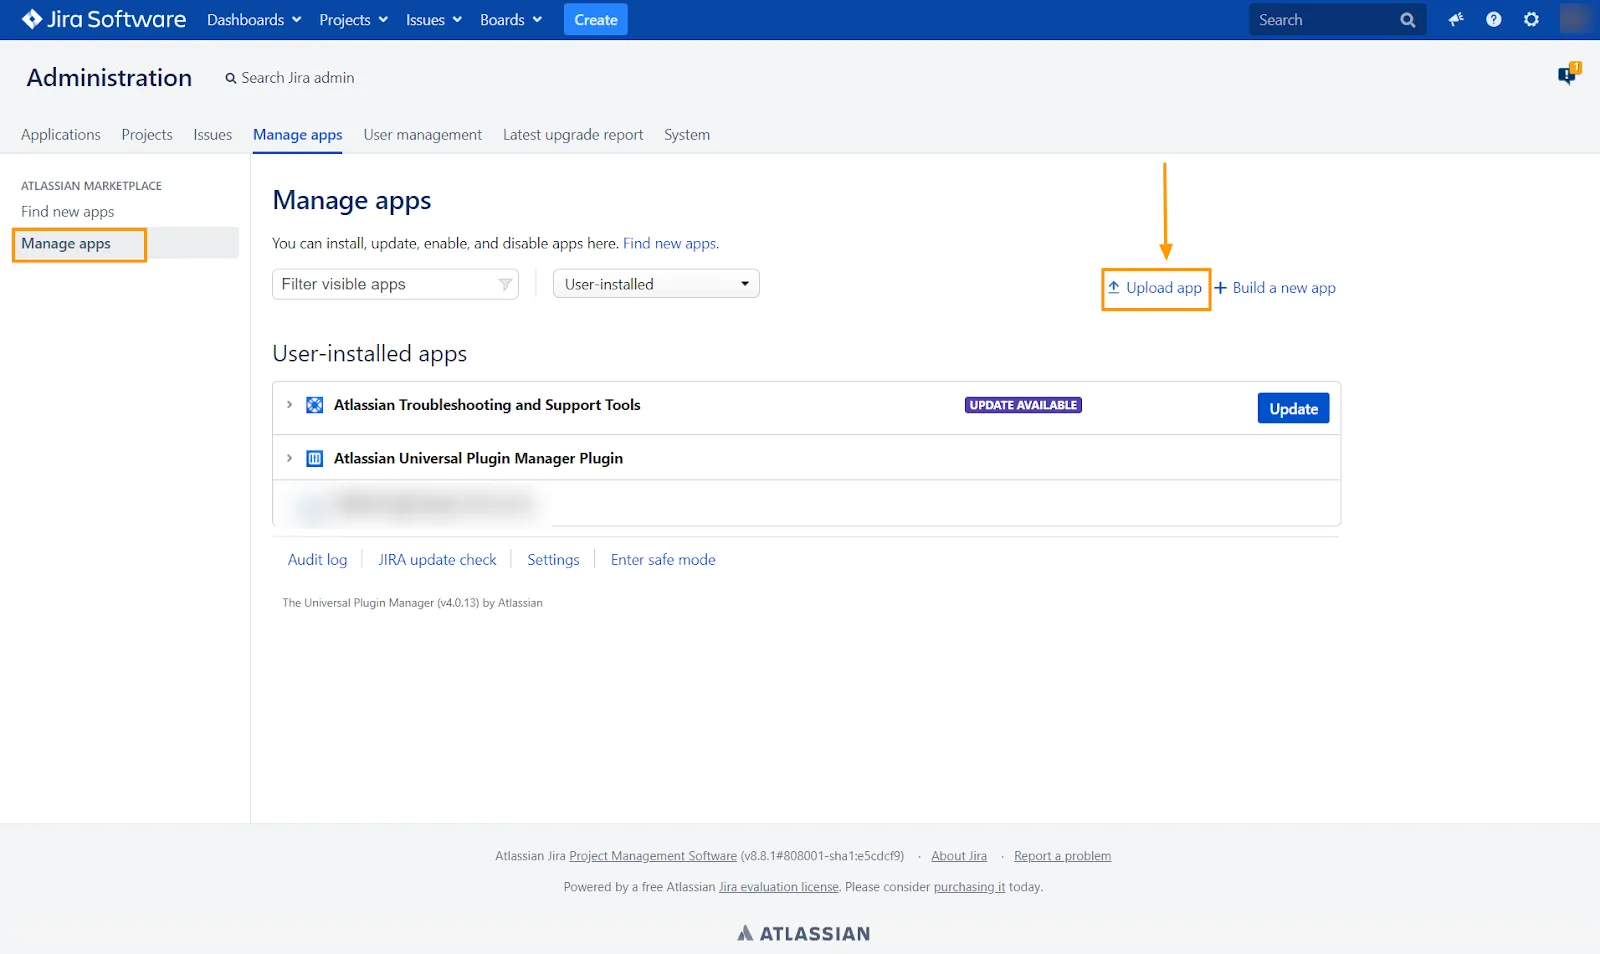Click the filter funnel icon
Screen dimensions: 1600x954
(505, 285)
